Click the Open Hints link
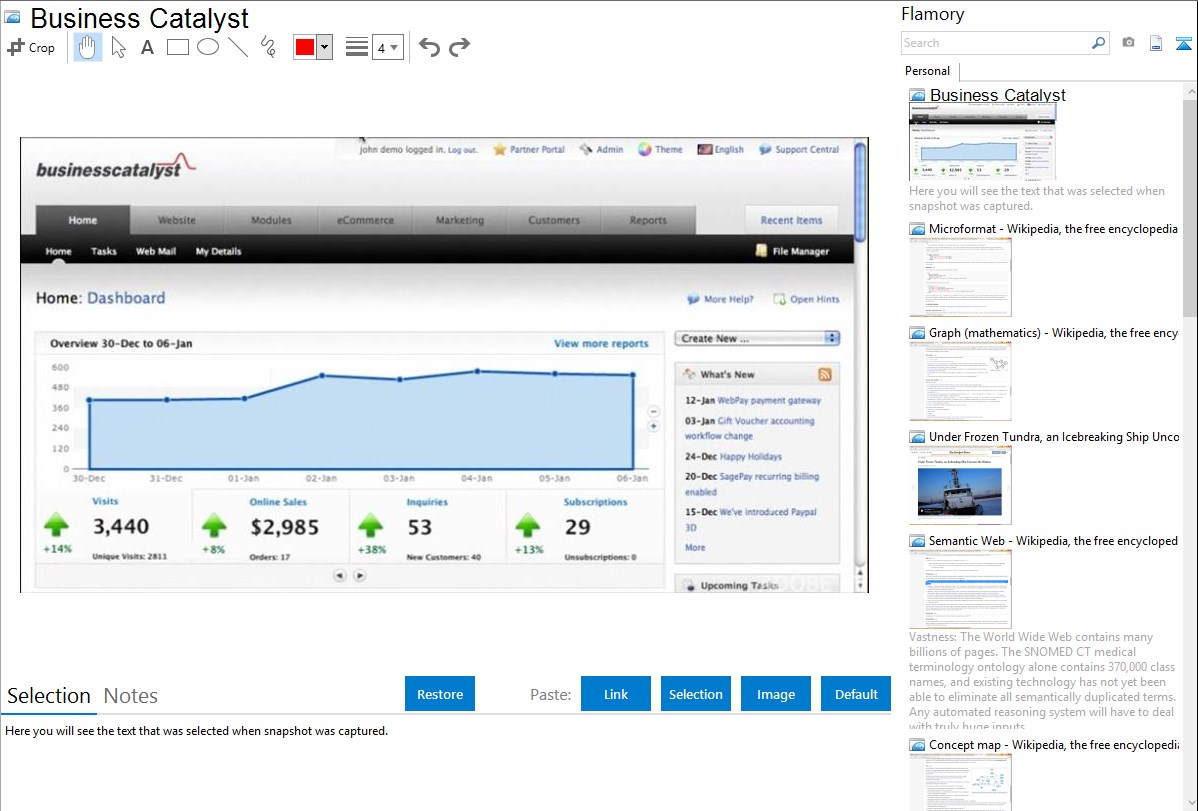This screenshot has height=811, width=1198. pos(814,299)
